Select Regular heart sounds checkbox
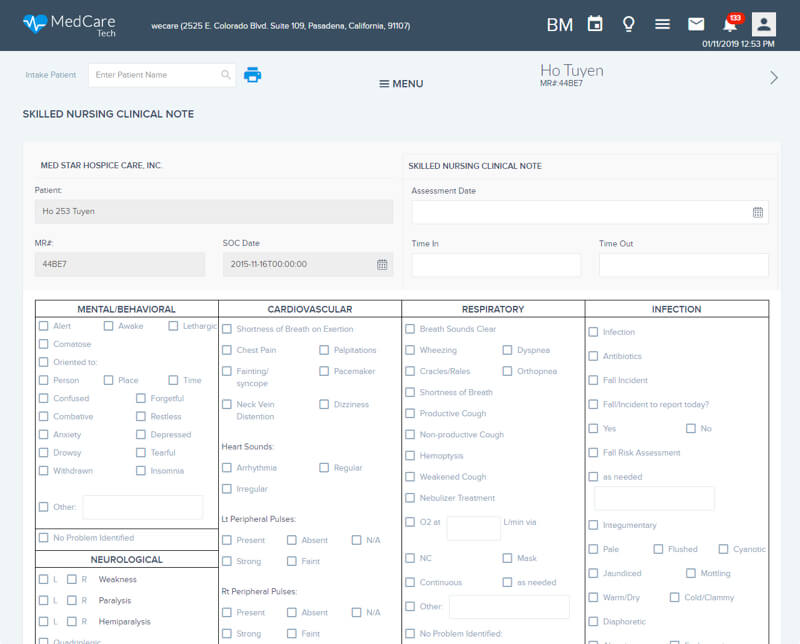This screenshot has height=644, width=800. tap(324, 467)
